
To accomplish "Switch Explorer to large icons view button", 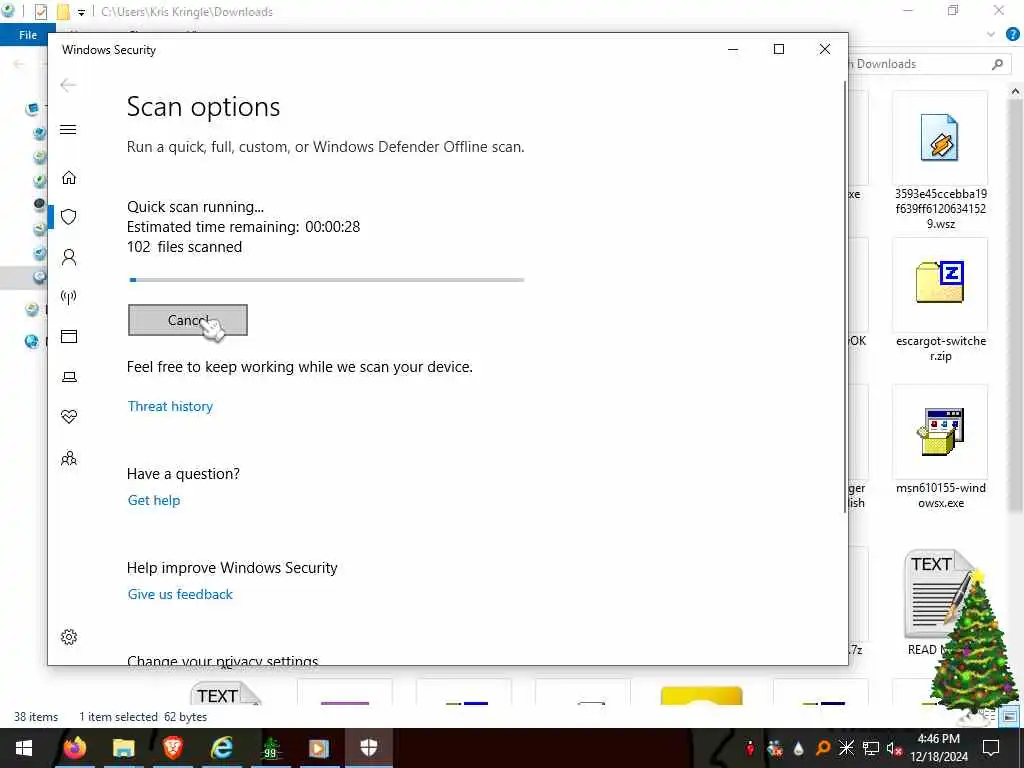I will pyautogui.click(x=1009, y=716).
